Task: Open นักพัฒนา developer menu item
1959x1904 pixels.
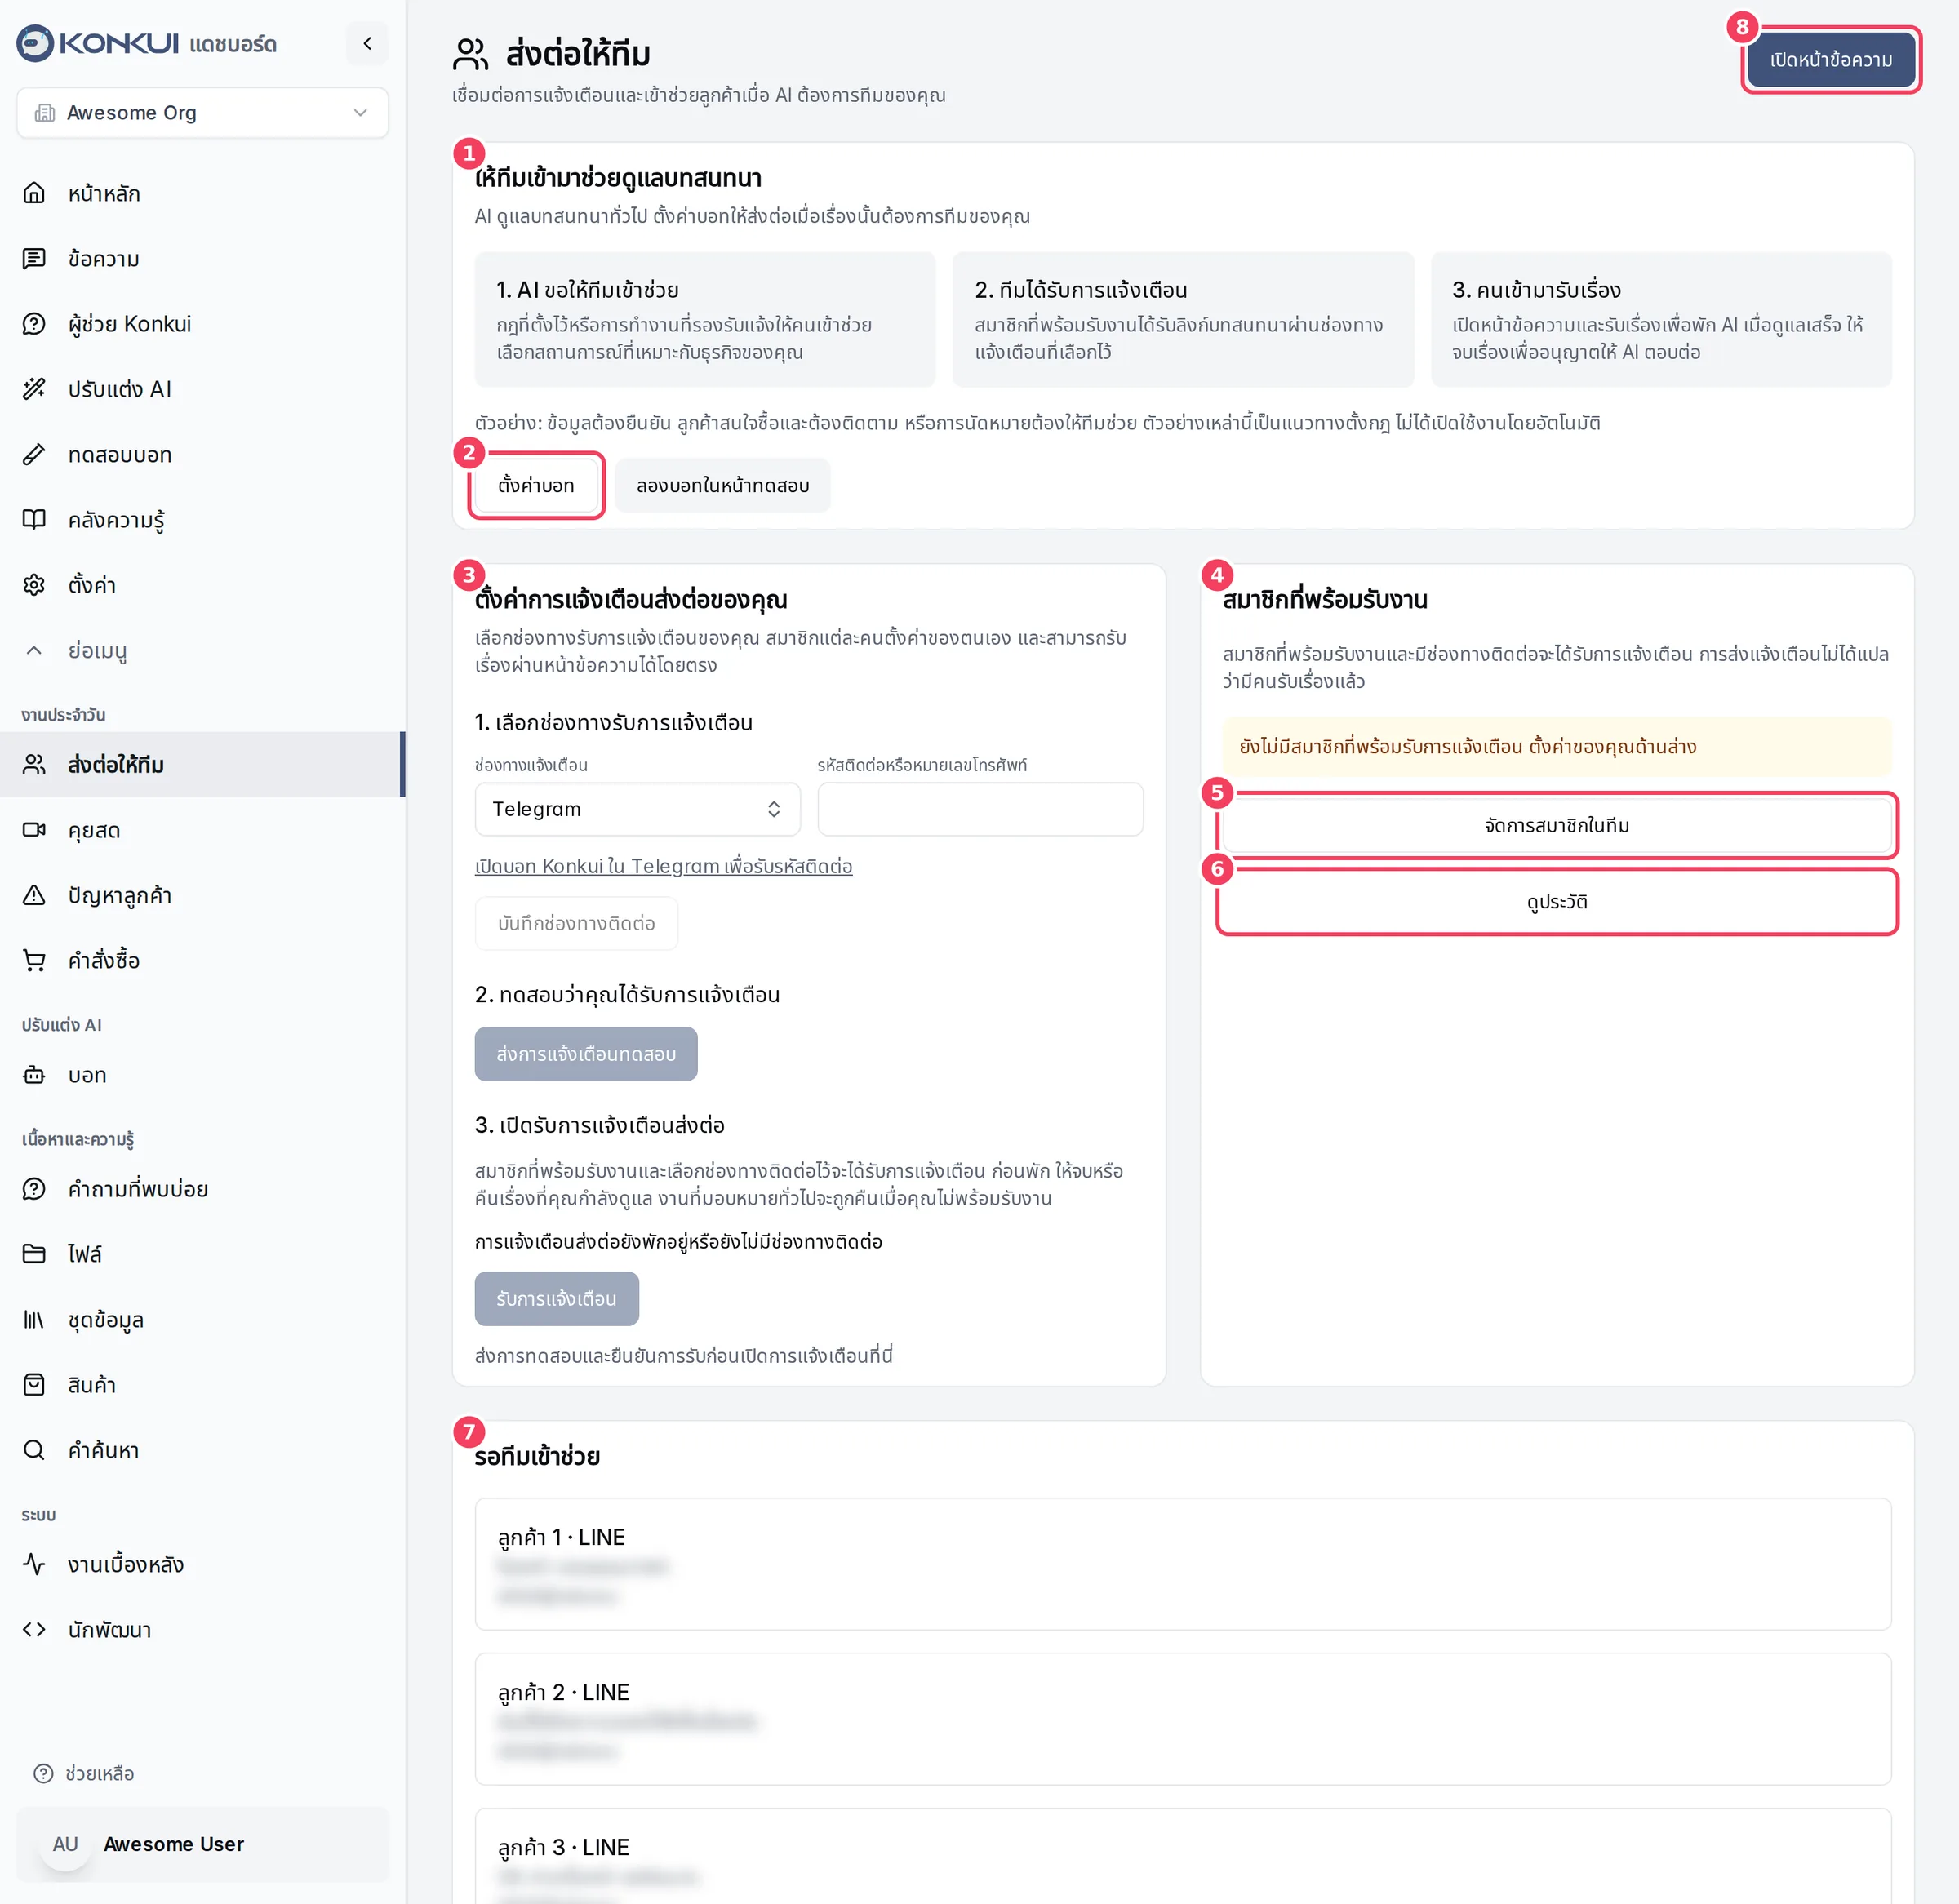Action: pos(202,1630)
